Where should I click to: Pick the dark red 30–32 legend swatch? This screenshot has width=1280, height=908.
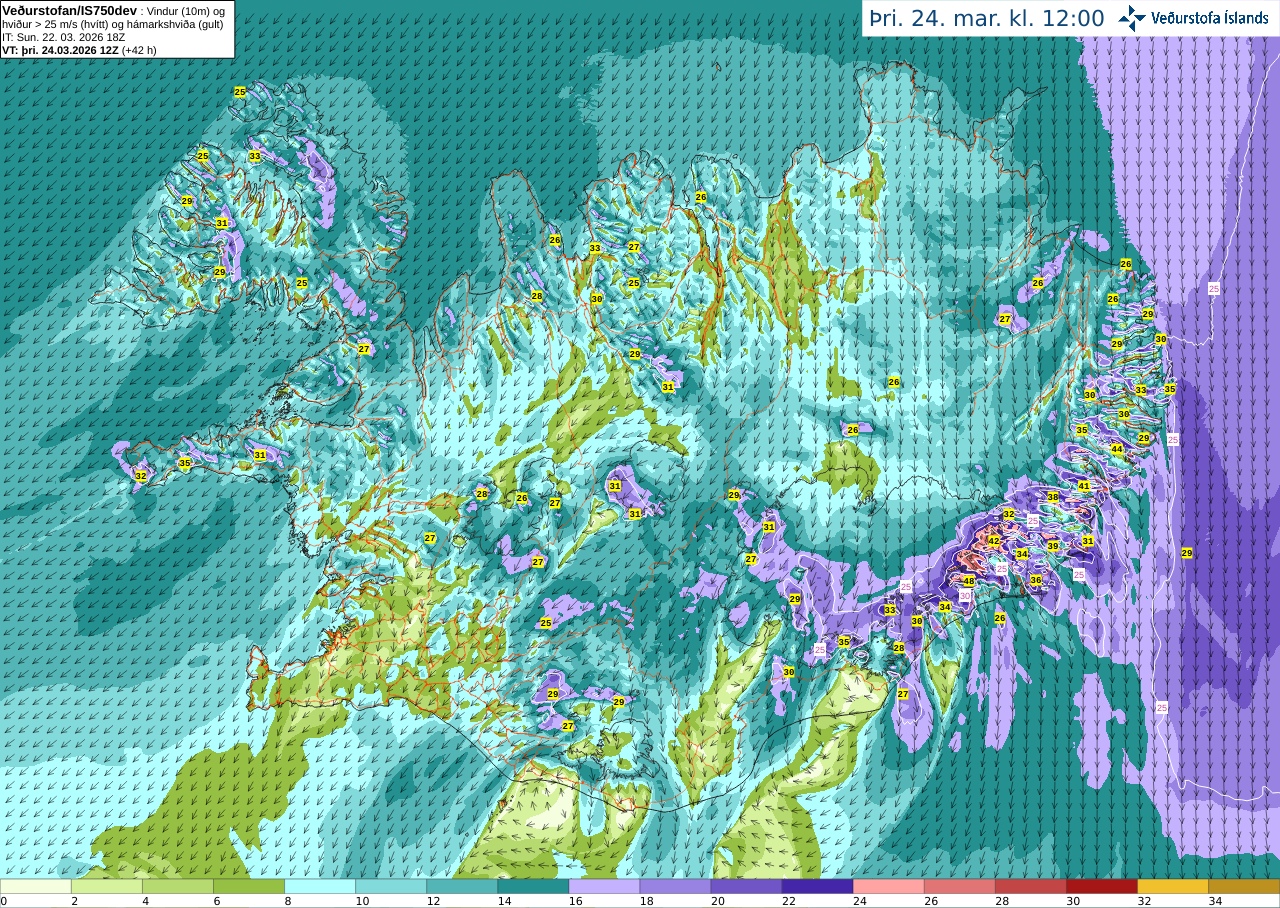(x=1102, y=886)
